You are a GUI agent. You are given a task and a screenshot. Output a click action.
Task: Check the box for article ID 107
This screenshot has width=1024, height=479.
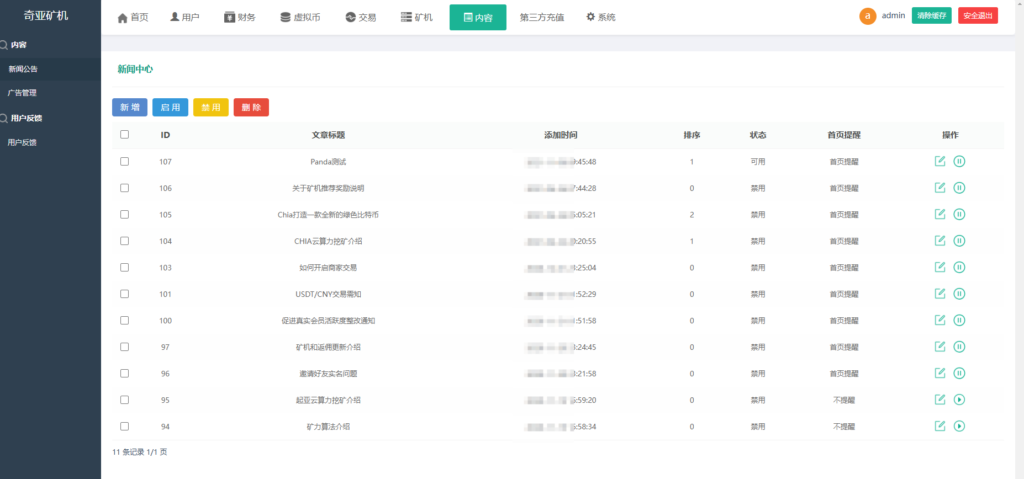124,161
